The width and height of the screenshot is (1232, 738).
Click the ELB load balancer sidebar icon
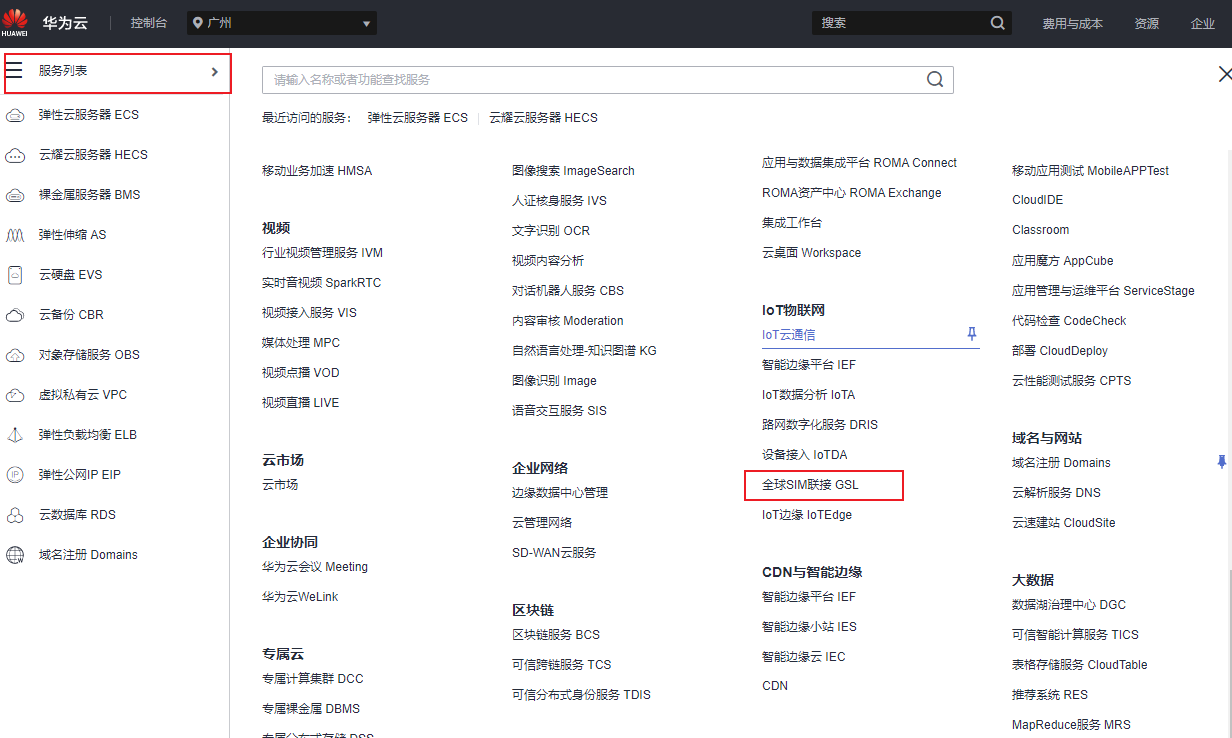tap(15, 435)
